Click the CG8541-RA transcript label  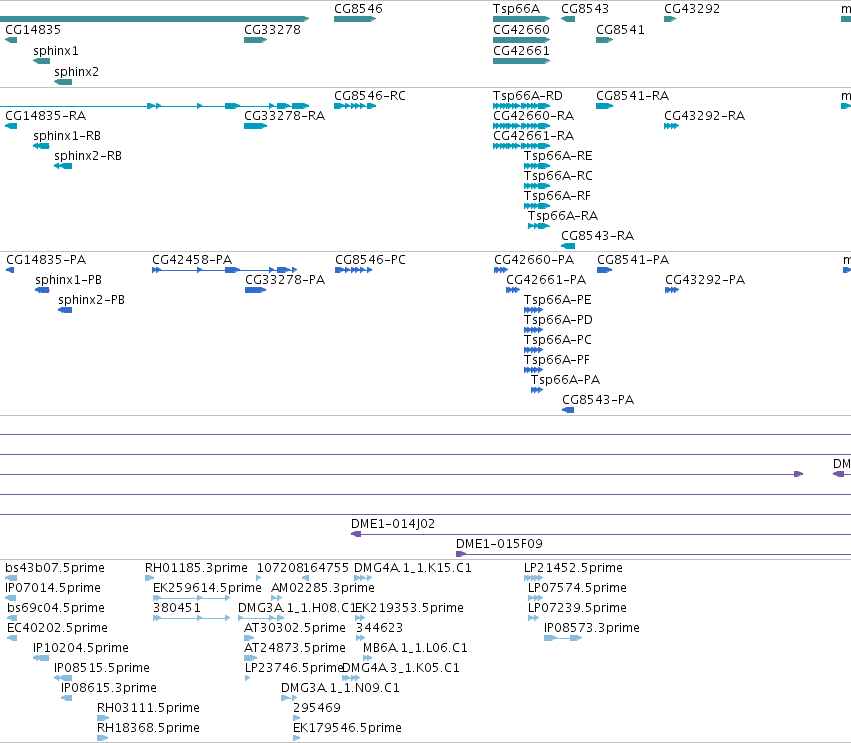point(632,96)
